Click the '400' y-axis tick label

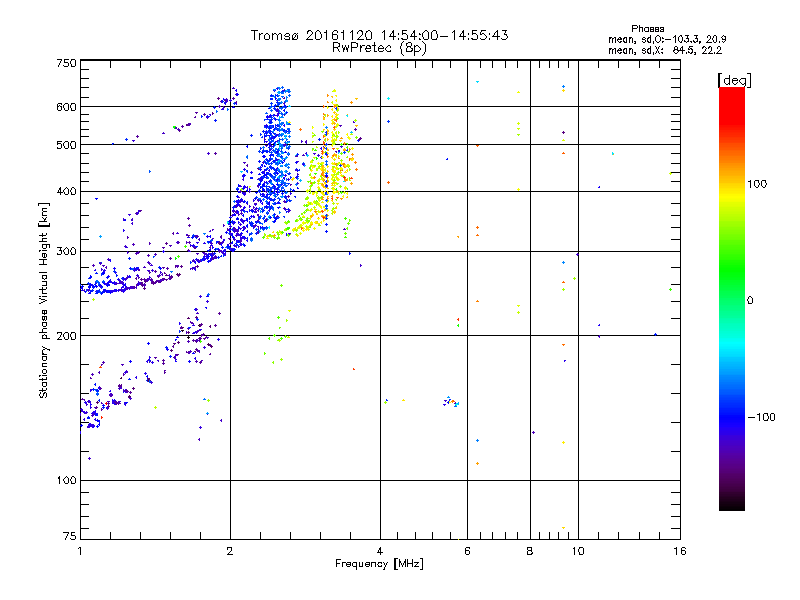click(x=66, y=192)
